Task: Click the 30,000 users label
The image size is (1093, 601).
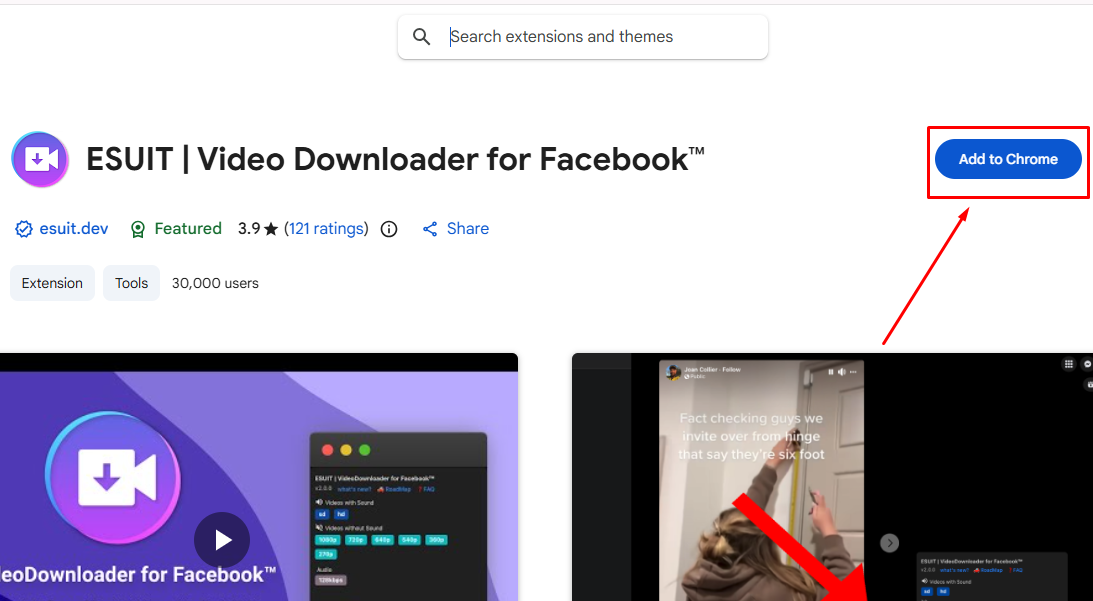Action: (x=215, y=283)
